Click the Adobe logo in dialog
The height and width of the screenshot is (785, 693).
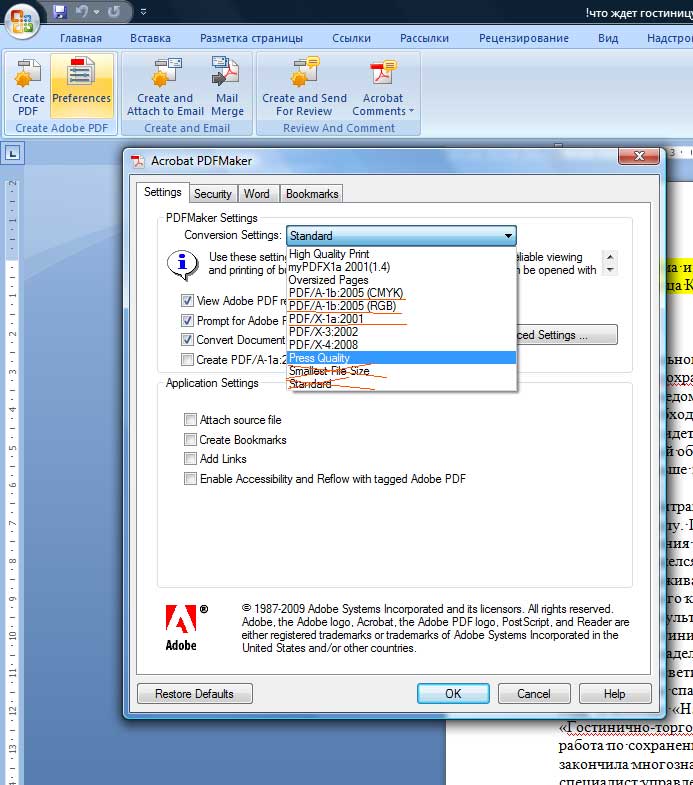pyautogui.click(x=181, y=628)
